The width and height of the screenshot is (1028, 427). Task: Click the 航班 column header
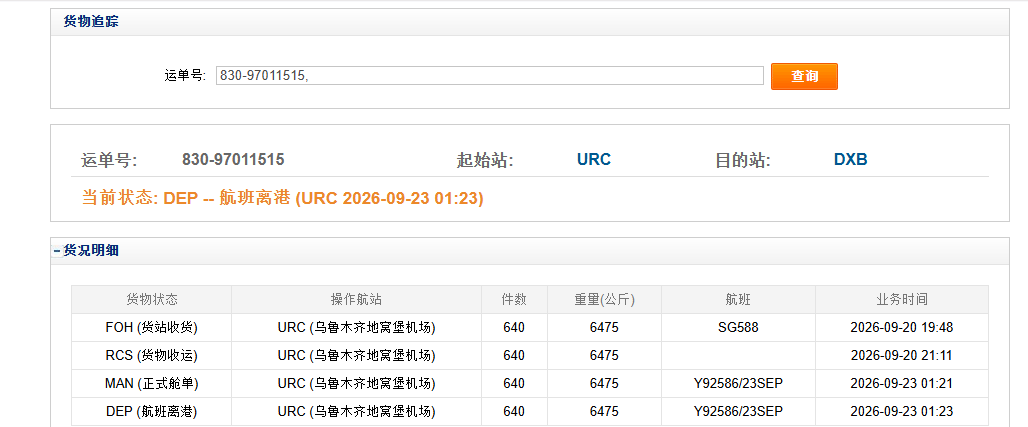click(x=738, y=300)
